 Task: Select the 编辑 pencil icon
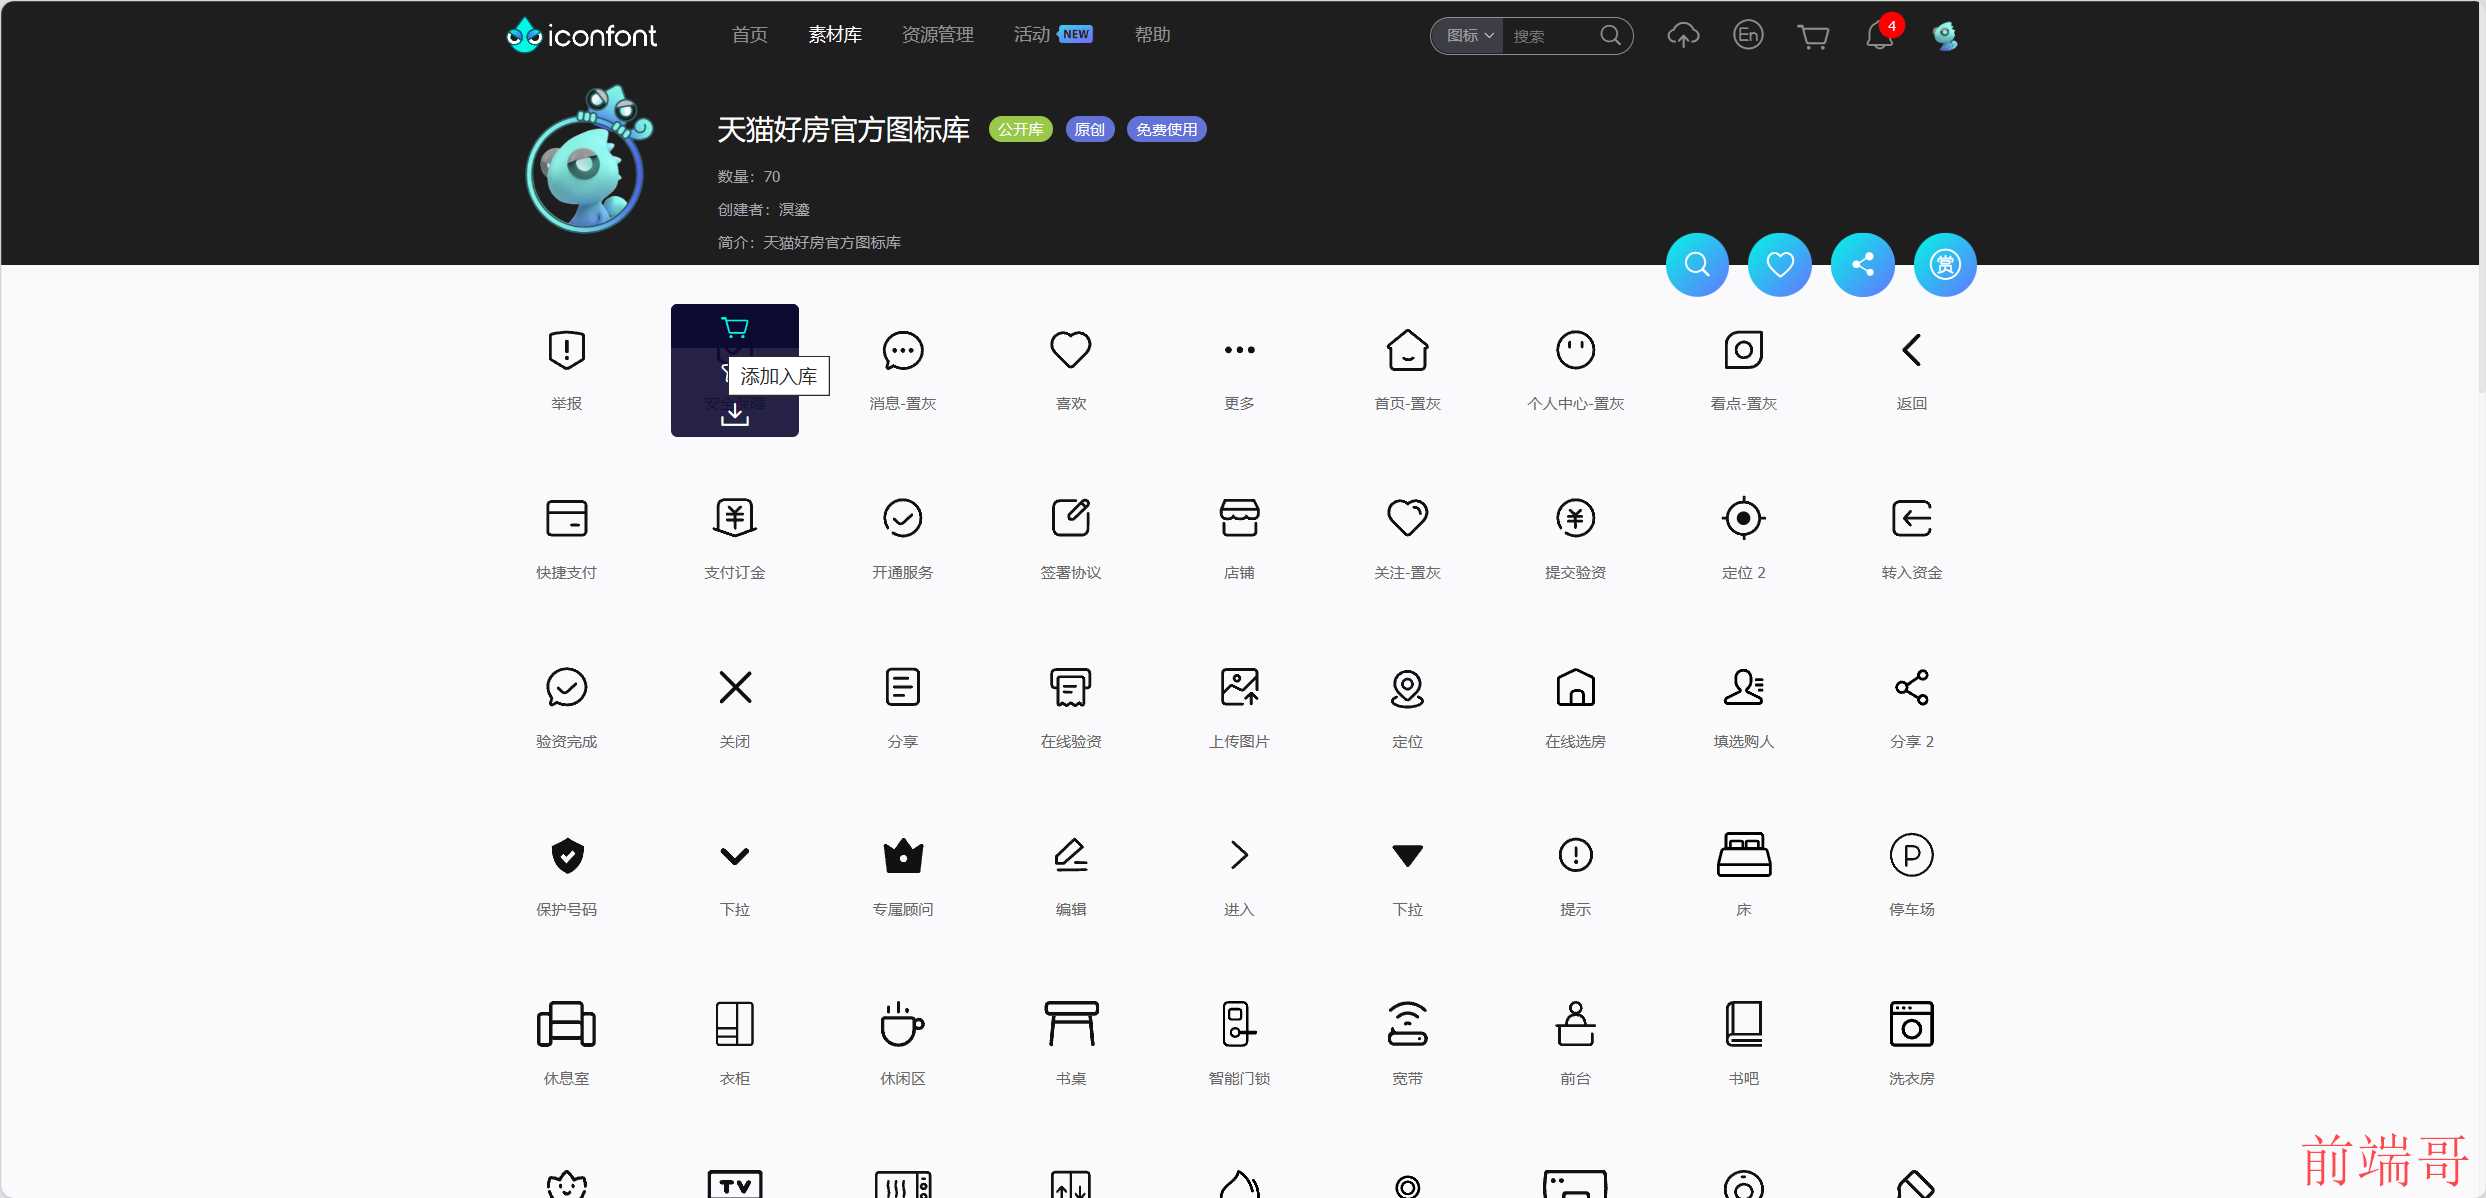(x=1071, y=855)
